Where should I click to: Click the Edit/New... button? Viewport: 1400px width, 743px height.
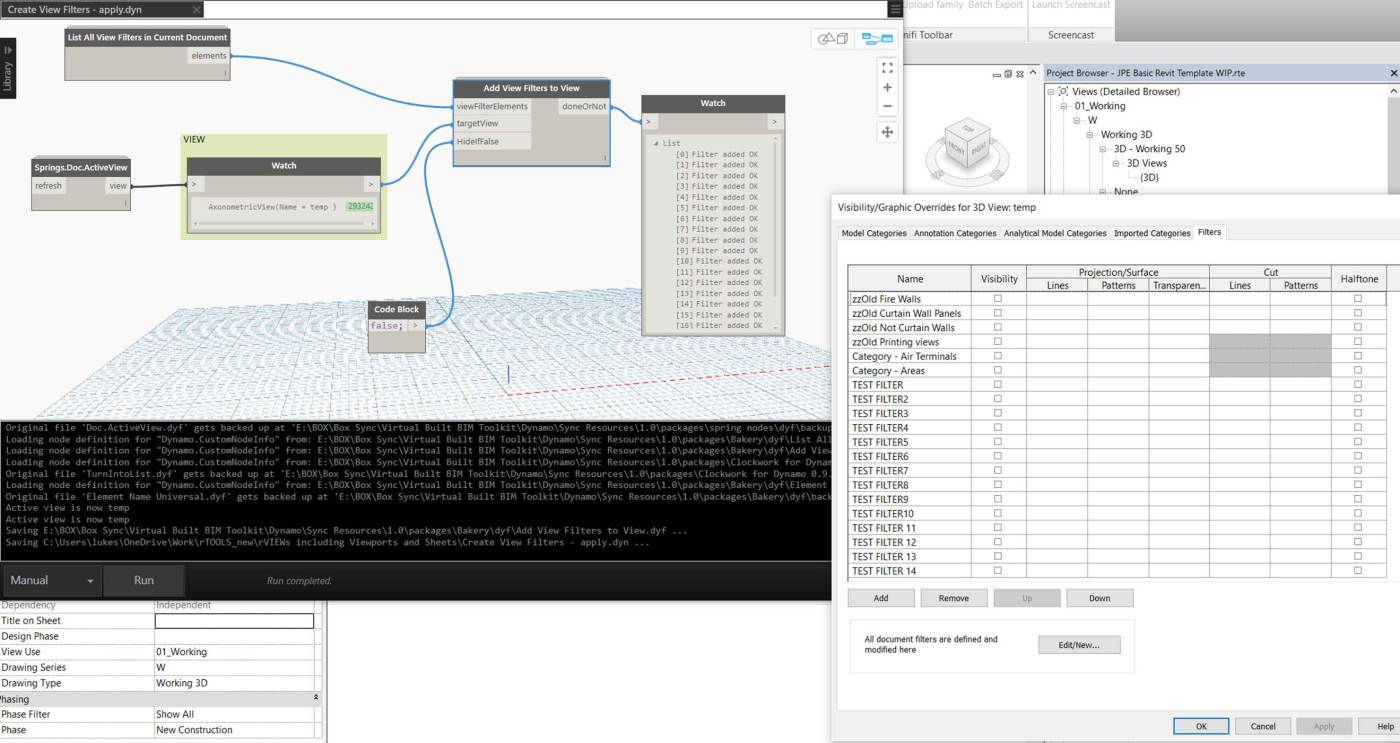[x=1079, y=645]
